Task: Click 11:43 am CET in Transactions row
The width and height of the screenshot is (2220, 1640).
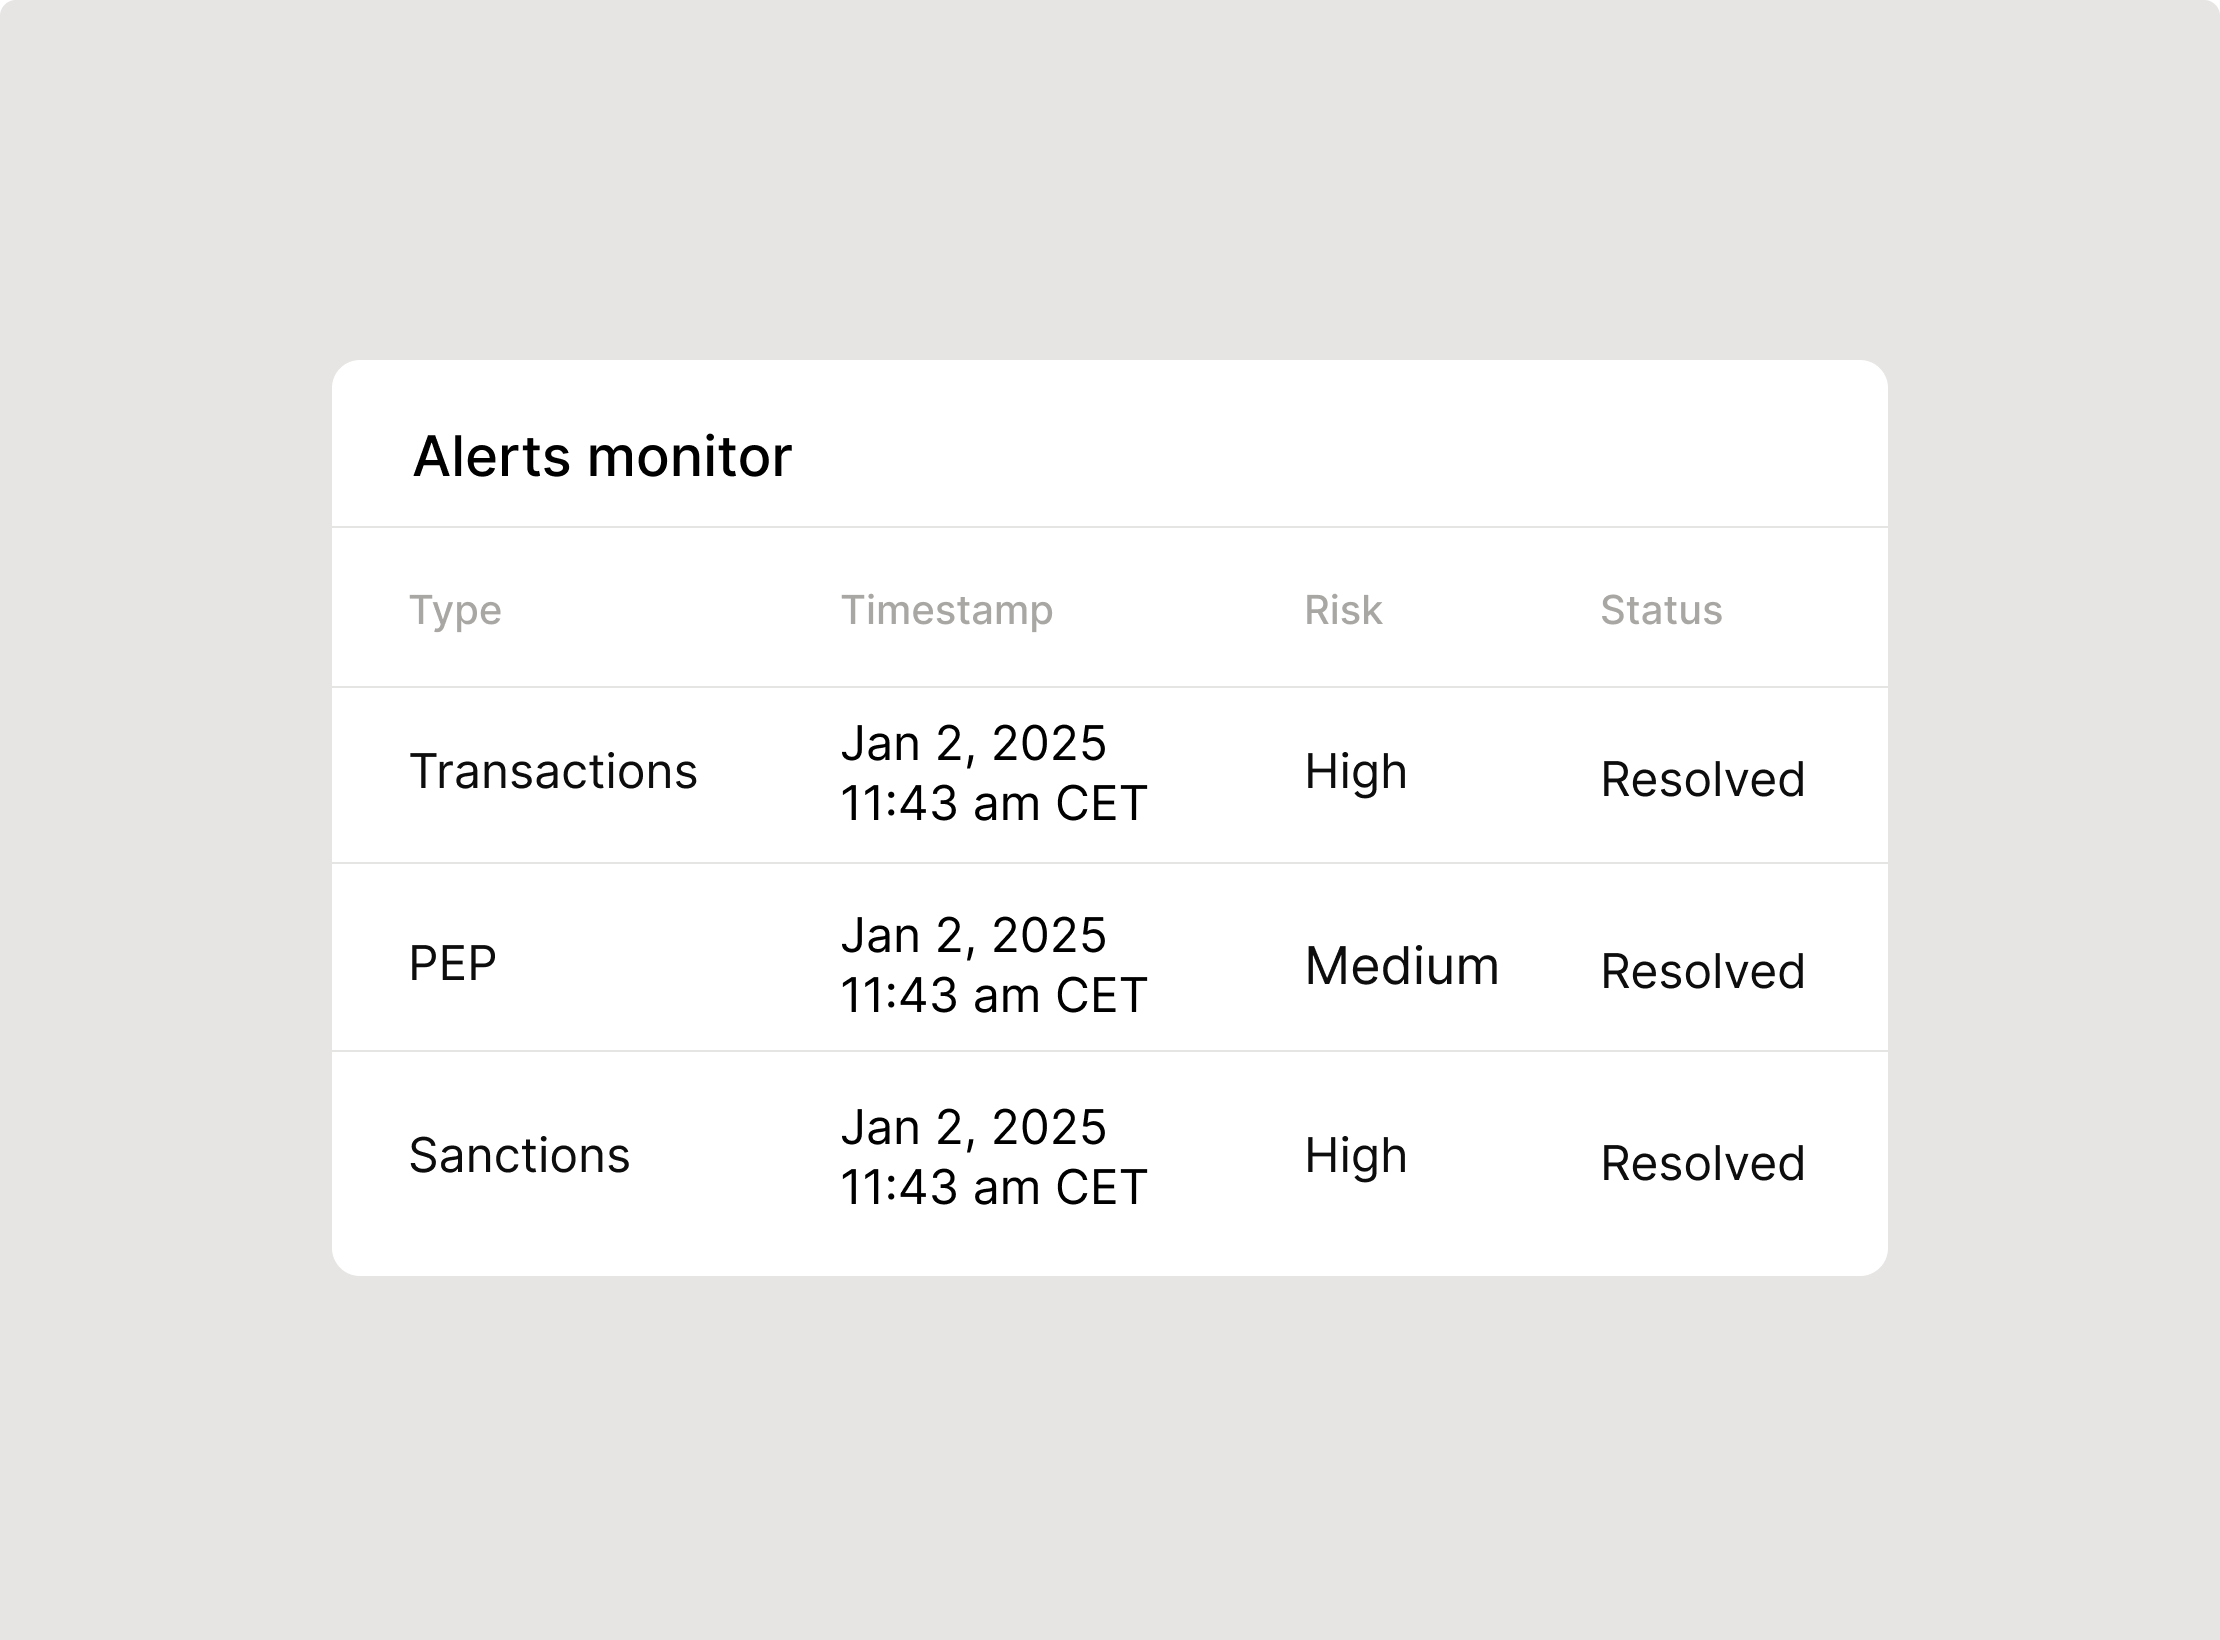Action: [994, 803]
